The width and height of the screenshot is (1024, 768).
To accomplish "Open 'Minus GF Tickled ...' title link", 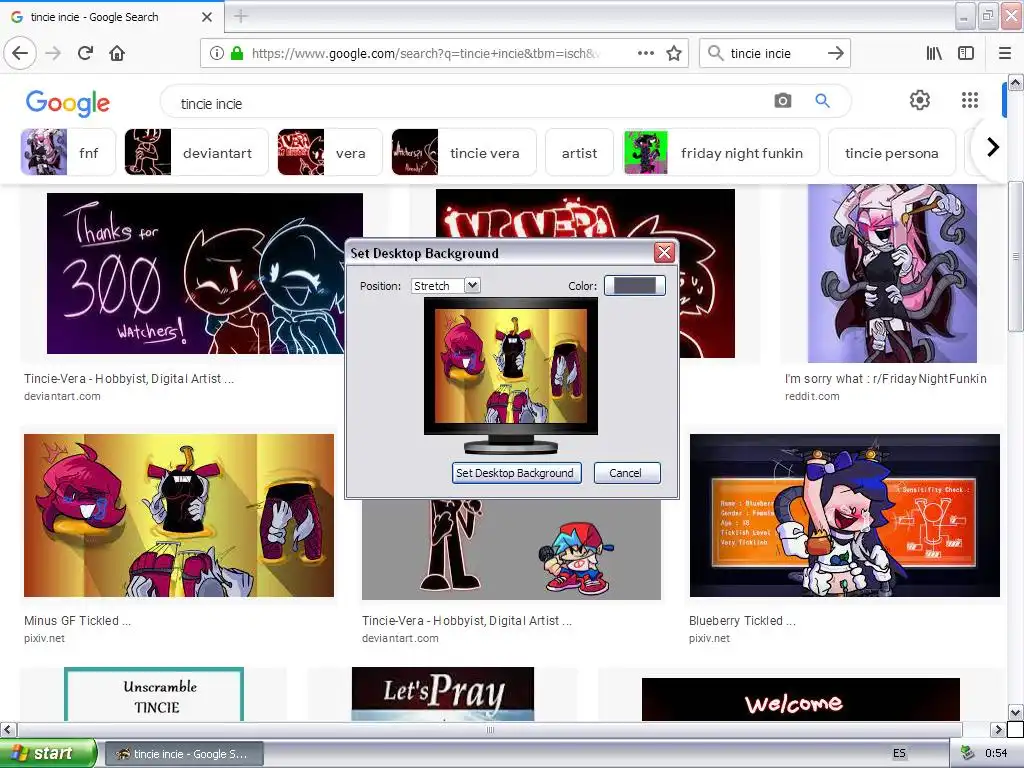I will point(78,621).
